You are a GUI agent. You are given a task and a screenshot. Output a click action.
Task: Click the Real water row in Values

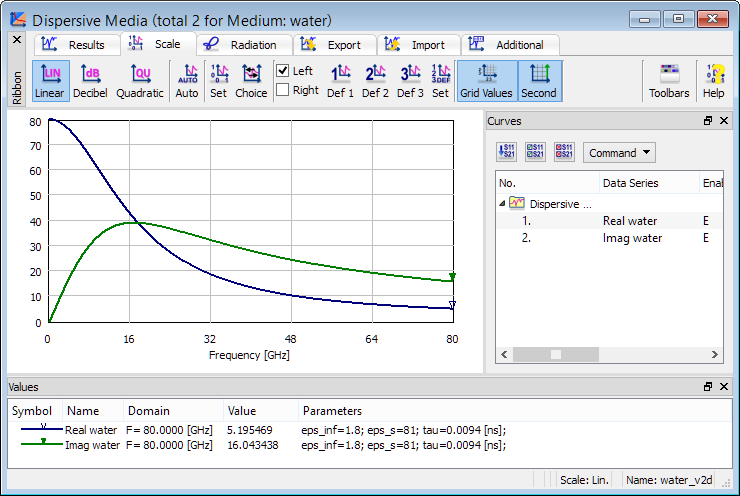point(370,430)
